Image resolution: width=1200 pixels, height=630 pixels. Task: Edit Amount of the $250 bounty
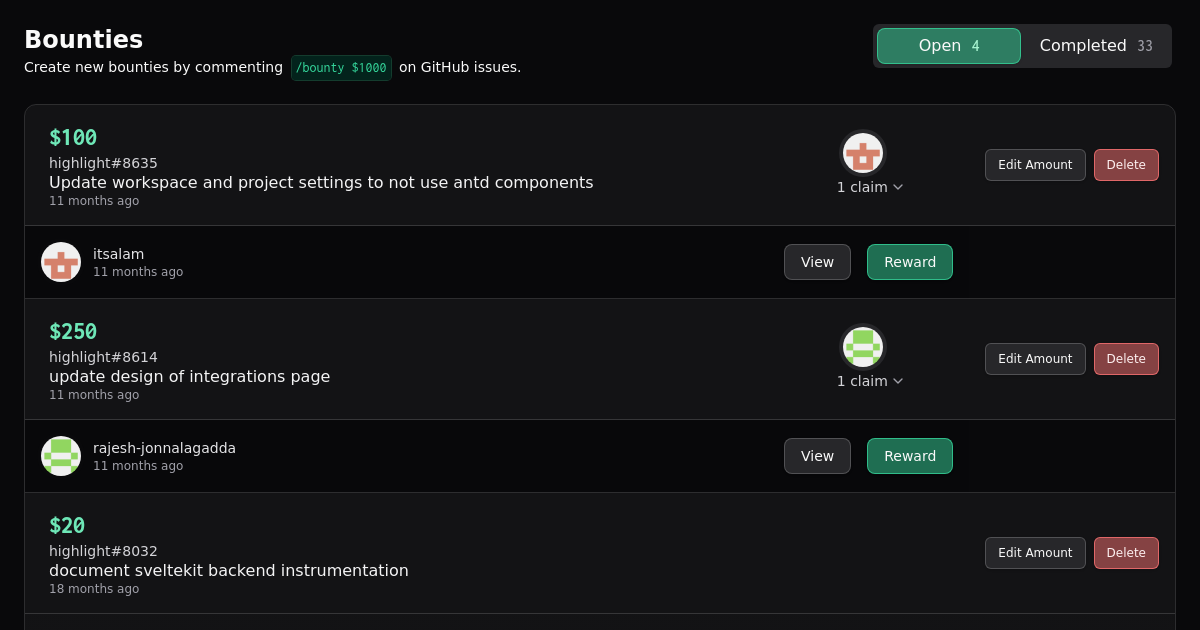click(x=1035, y=359)
